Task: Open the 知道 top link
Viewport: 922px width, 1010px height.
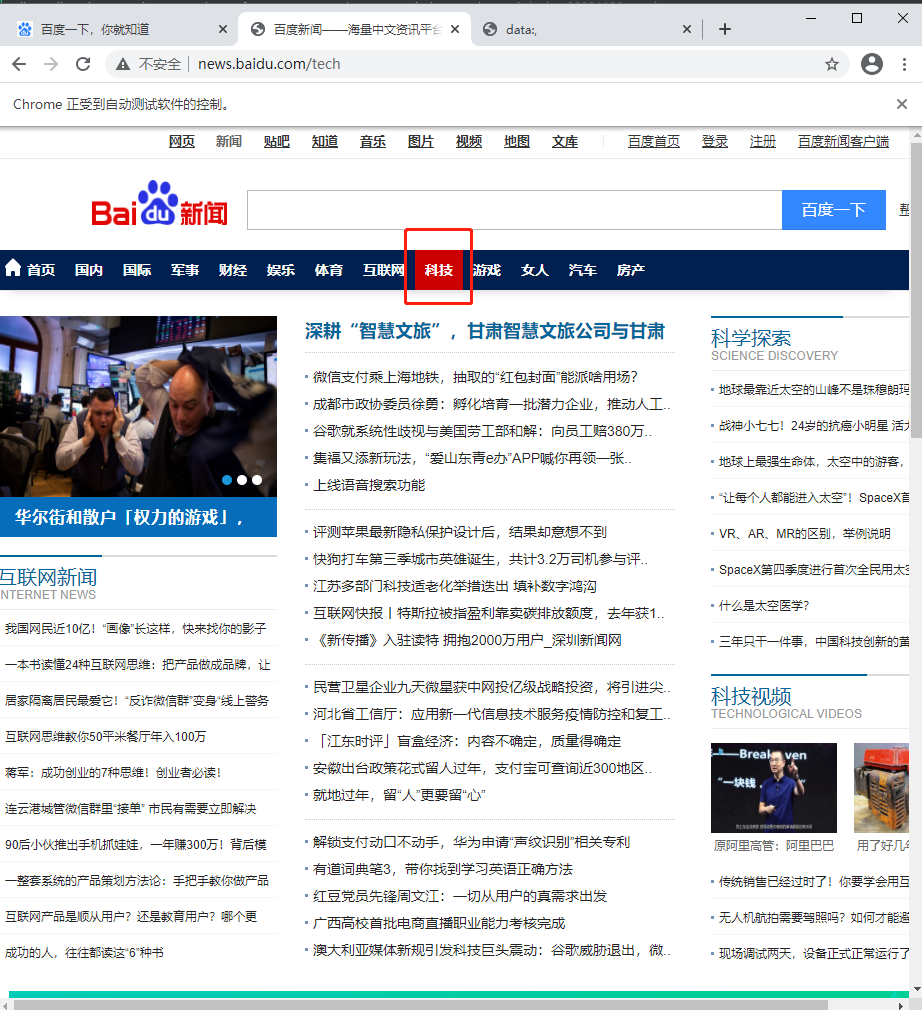Action: pyautogui.click(x=325, y=141)
